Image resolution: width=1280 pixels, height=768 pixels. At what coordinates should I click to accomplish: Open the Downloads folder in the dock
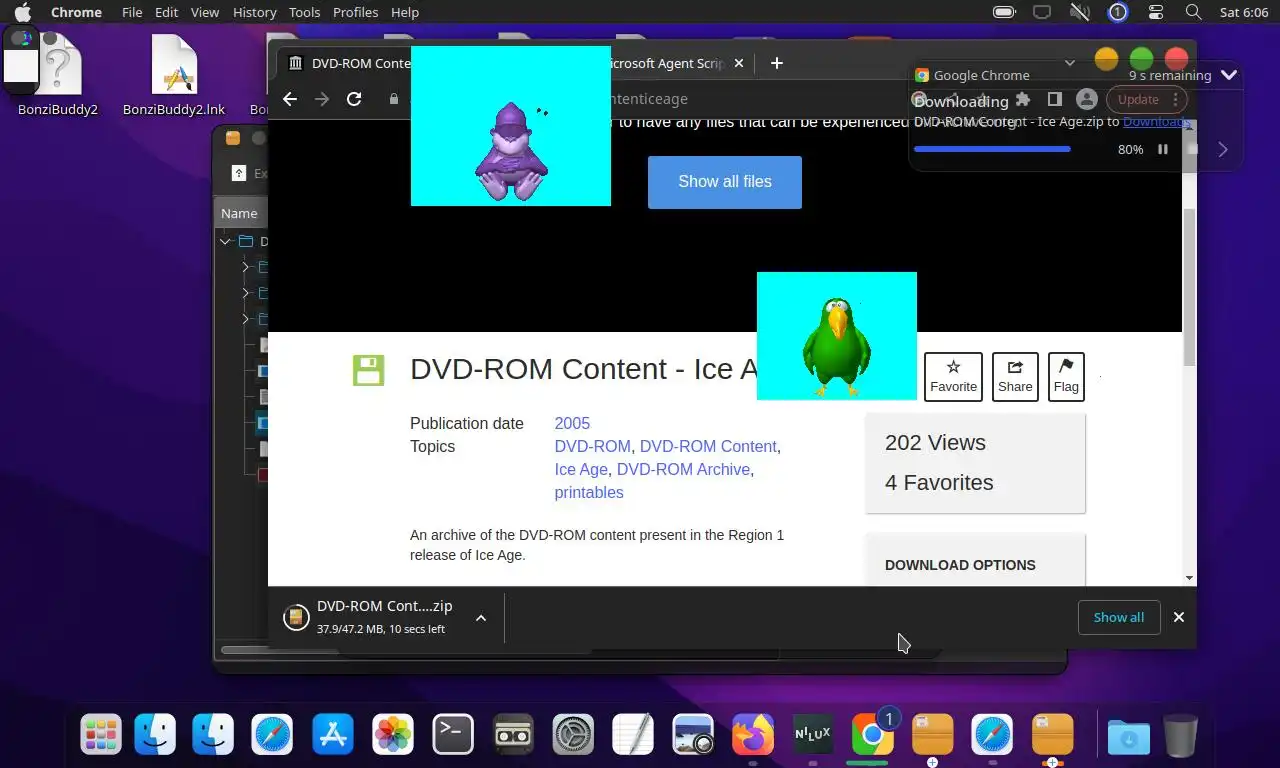click(x=1129, y=737)
